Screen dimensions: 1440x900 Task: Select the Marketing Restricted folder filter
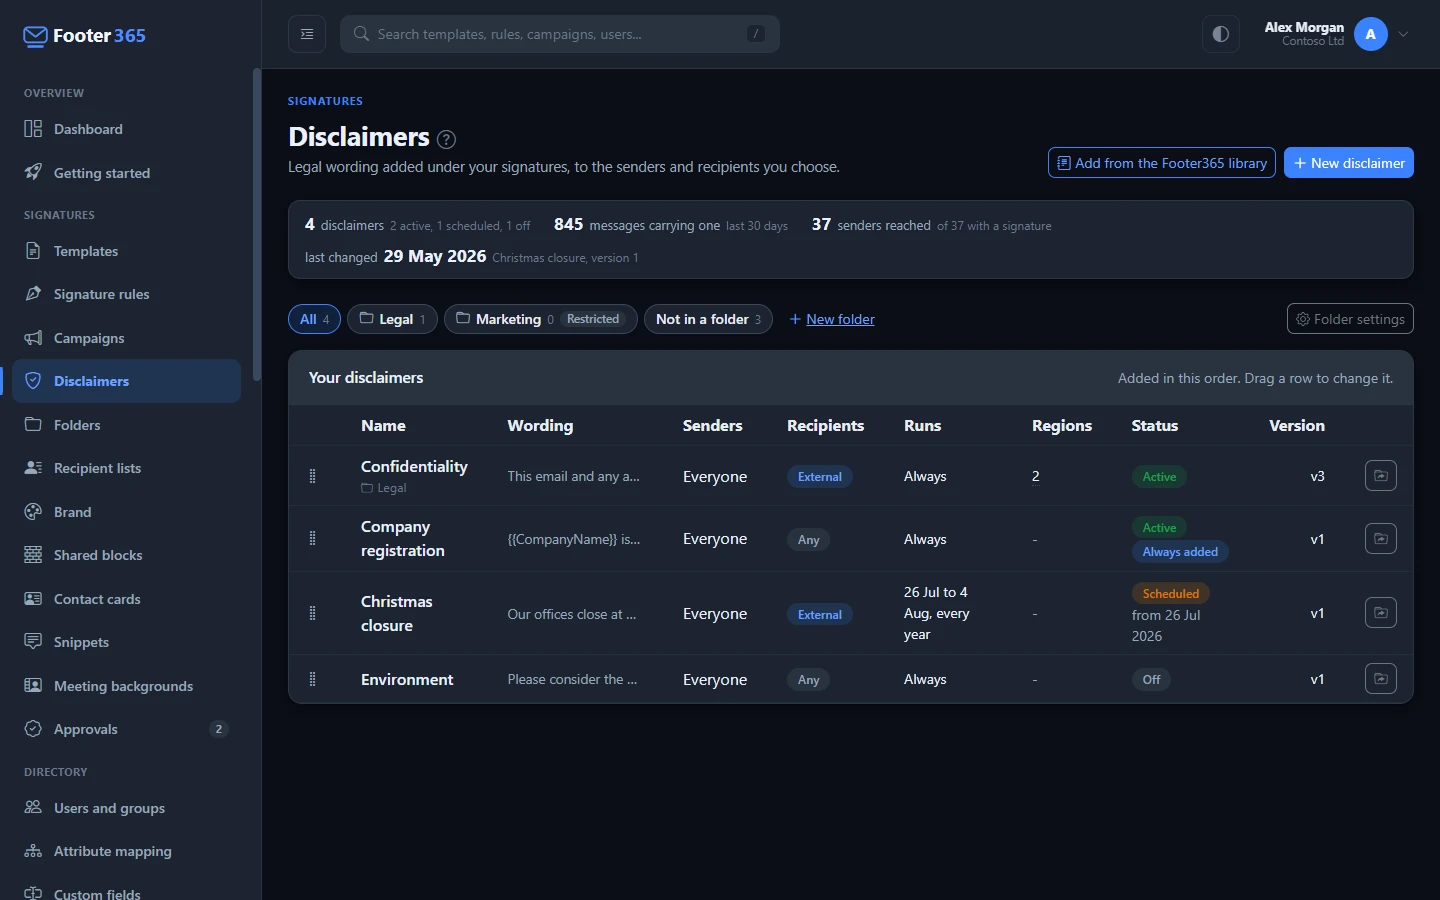click(x=540, y=319)
